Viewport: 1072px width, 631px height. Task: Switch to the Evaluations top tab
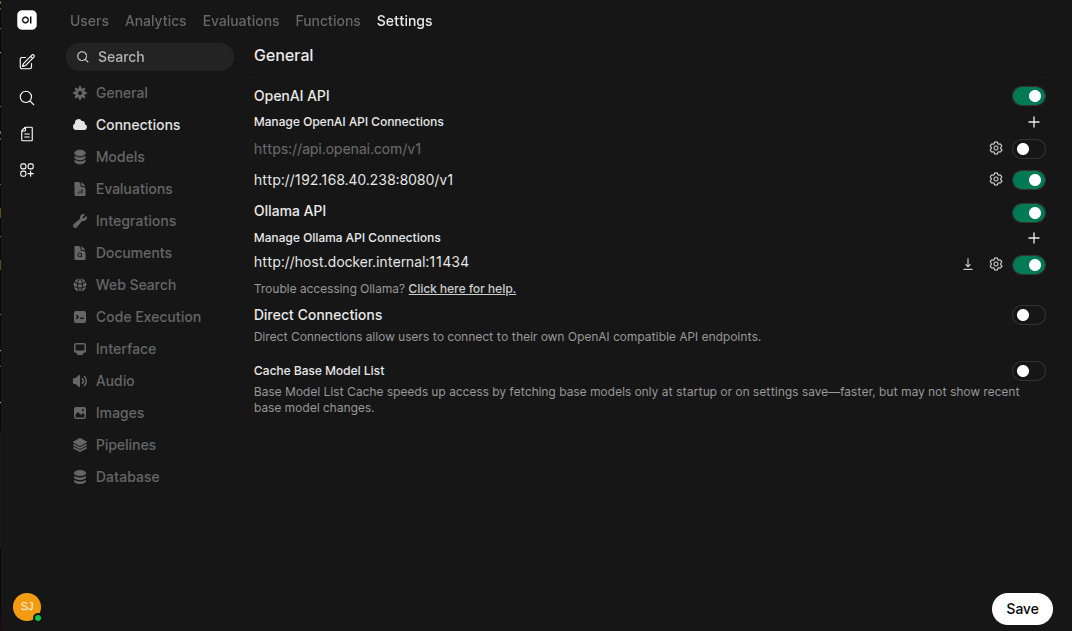(x=241, y=21)
